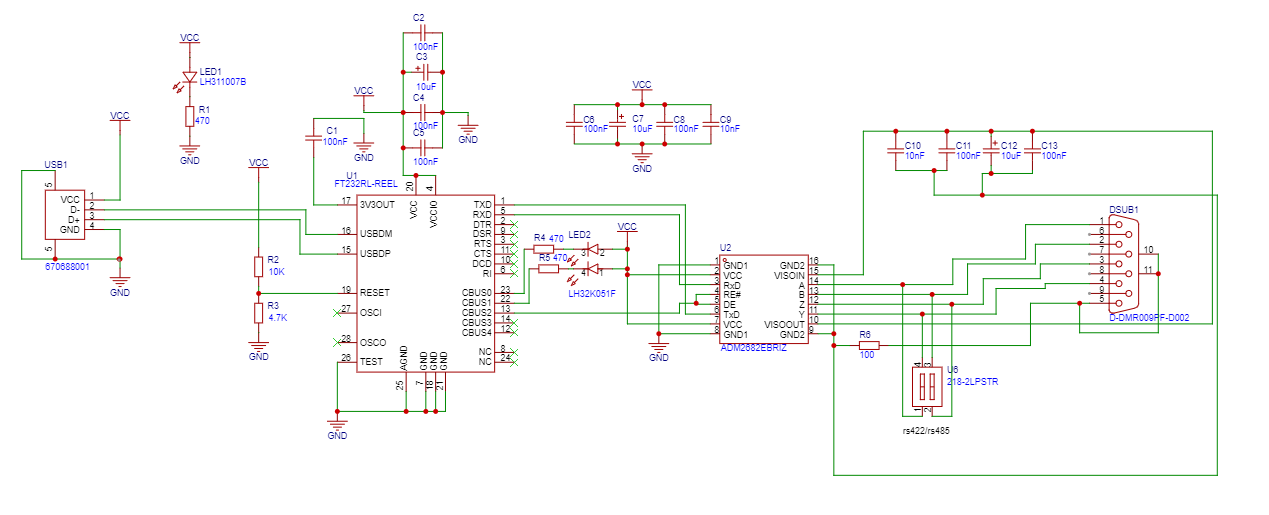Select the R3 4.7K resistor
Viewport: 1269px width, 515px height.
tap(258, 313)
